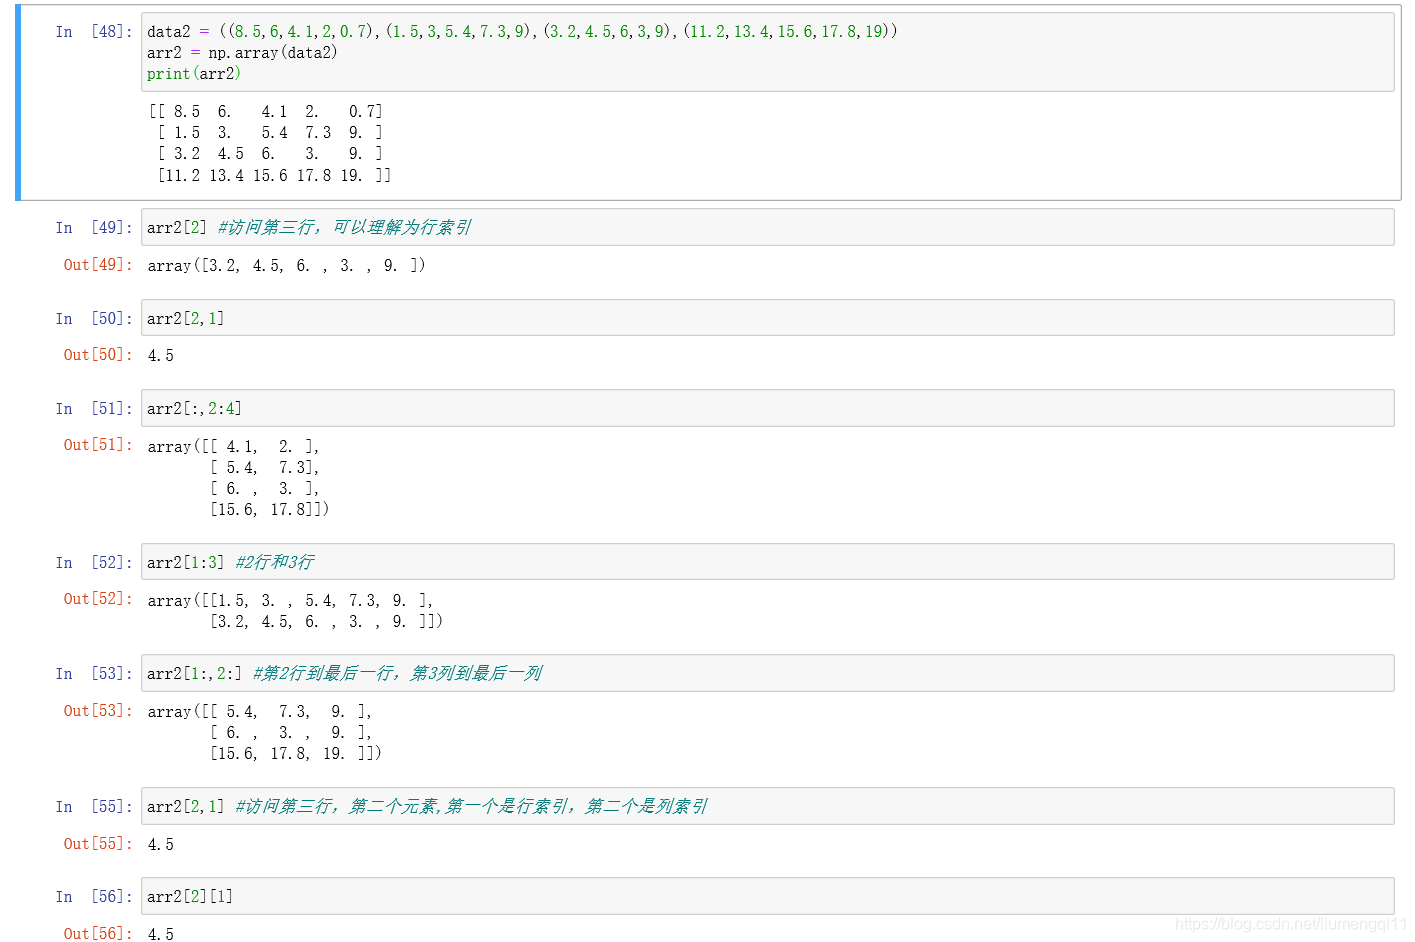
Task: Click the Out[52] prompt label
Action: pyautogui.click(x=98, y=599)
